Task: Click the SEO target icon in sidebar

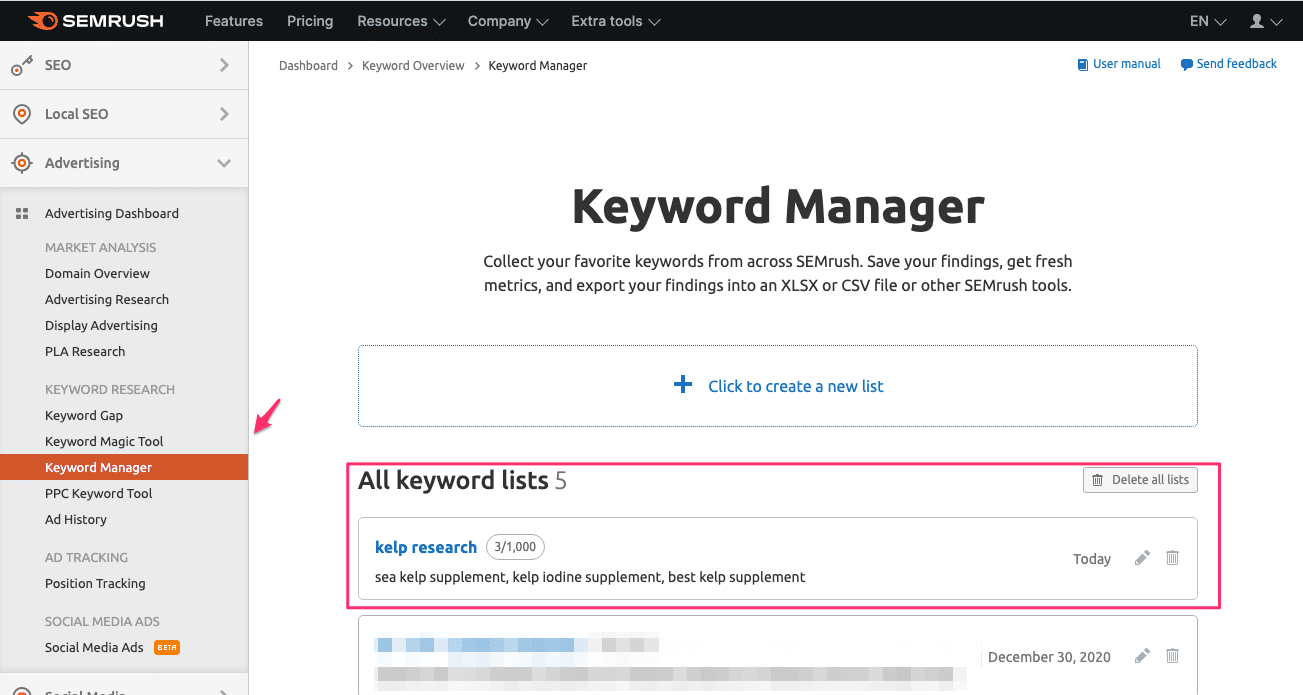Action: pos(22,65)
